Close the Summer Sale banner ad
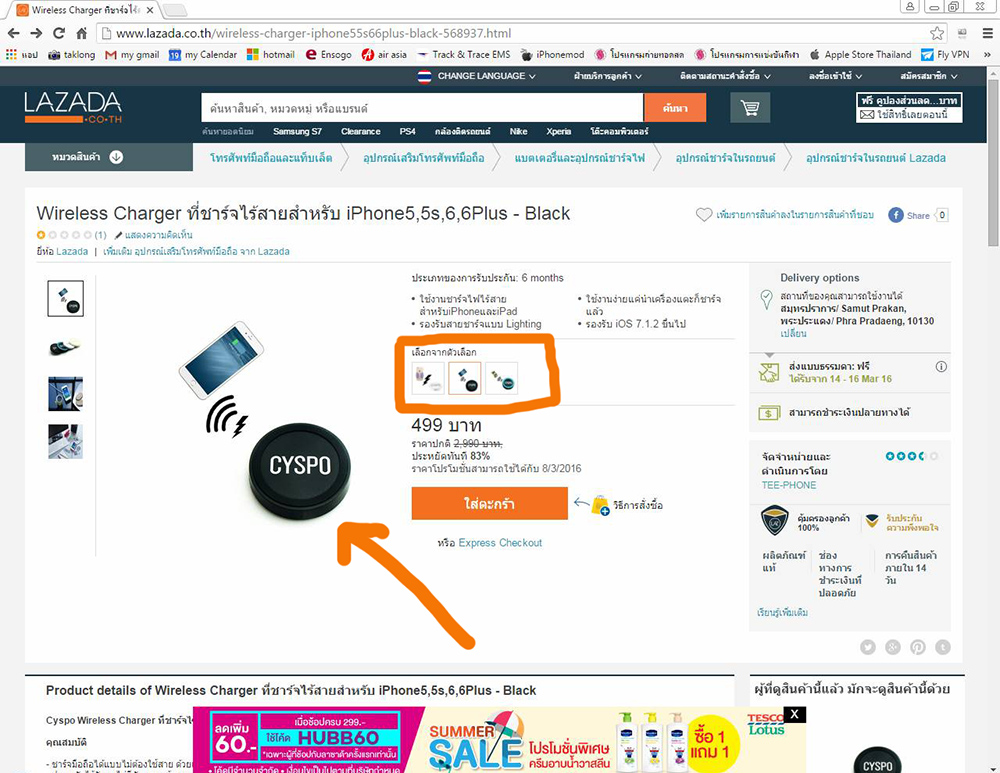 (x=795, y=714)
